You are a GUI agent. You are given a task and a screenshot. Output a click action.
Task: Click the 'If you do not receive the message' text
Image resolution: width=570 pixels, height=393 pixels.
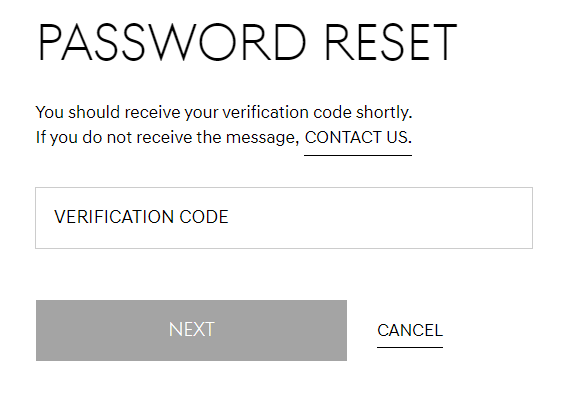[x=167, y=138]
